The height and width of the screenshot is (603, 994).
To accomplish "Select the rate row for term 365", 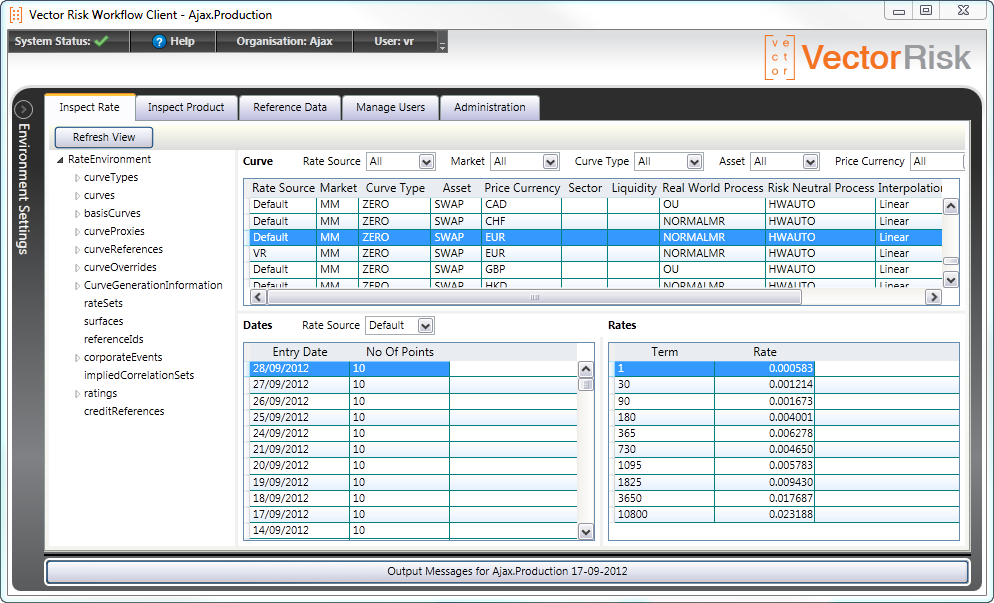I will pos(786,433).
